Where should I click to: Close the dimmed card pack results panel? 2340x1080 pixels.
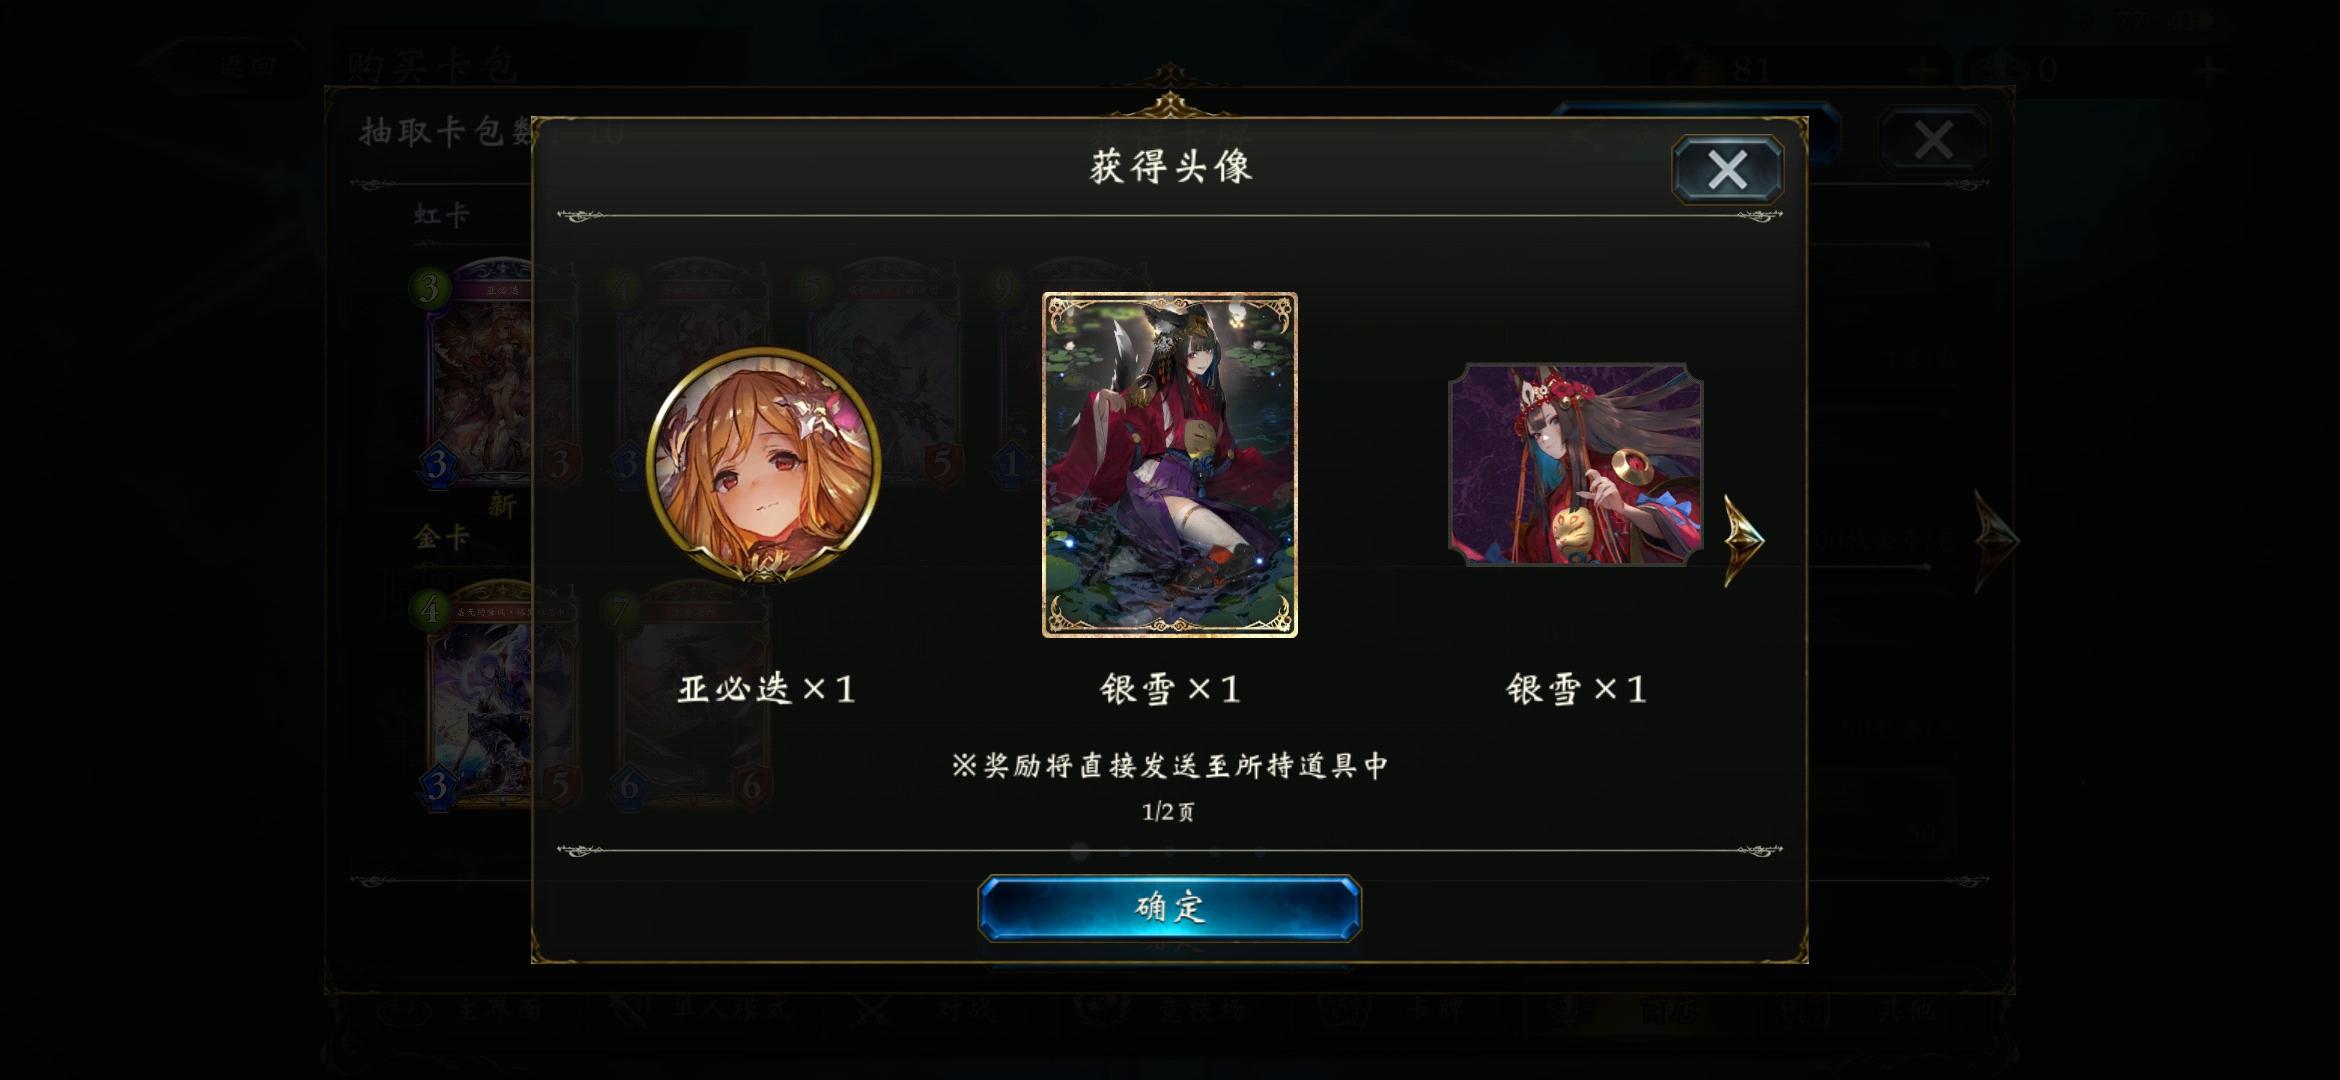click(x=1933, y=140)
